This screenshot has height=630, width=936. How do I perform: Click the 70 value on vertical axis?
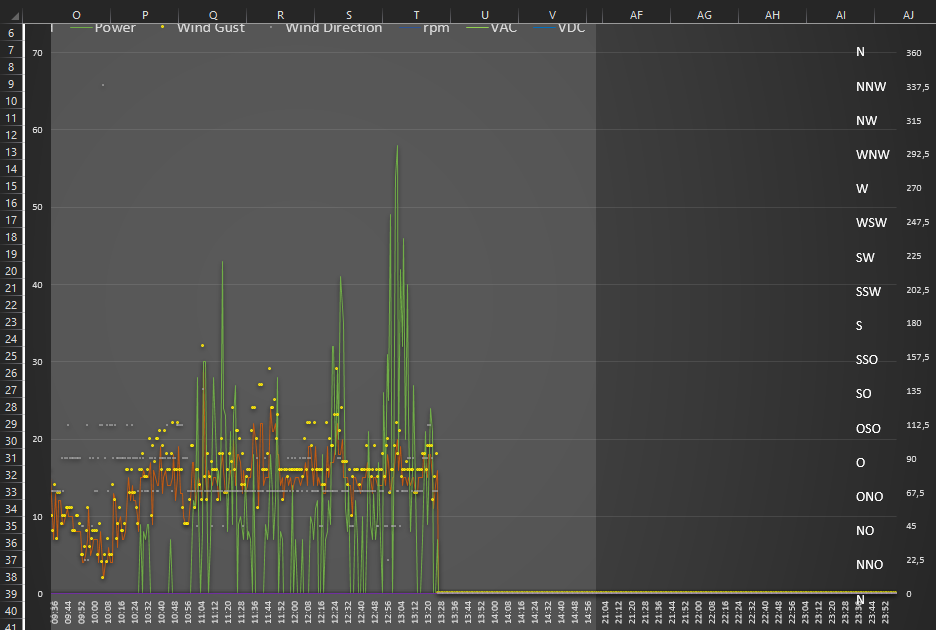point(39,52)
